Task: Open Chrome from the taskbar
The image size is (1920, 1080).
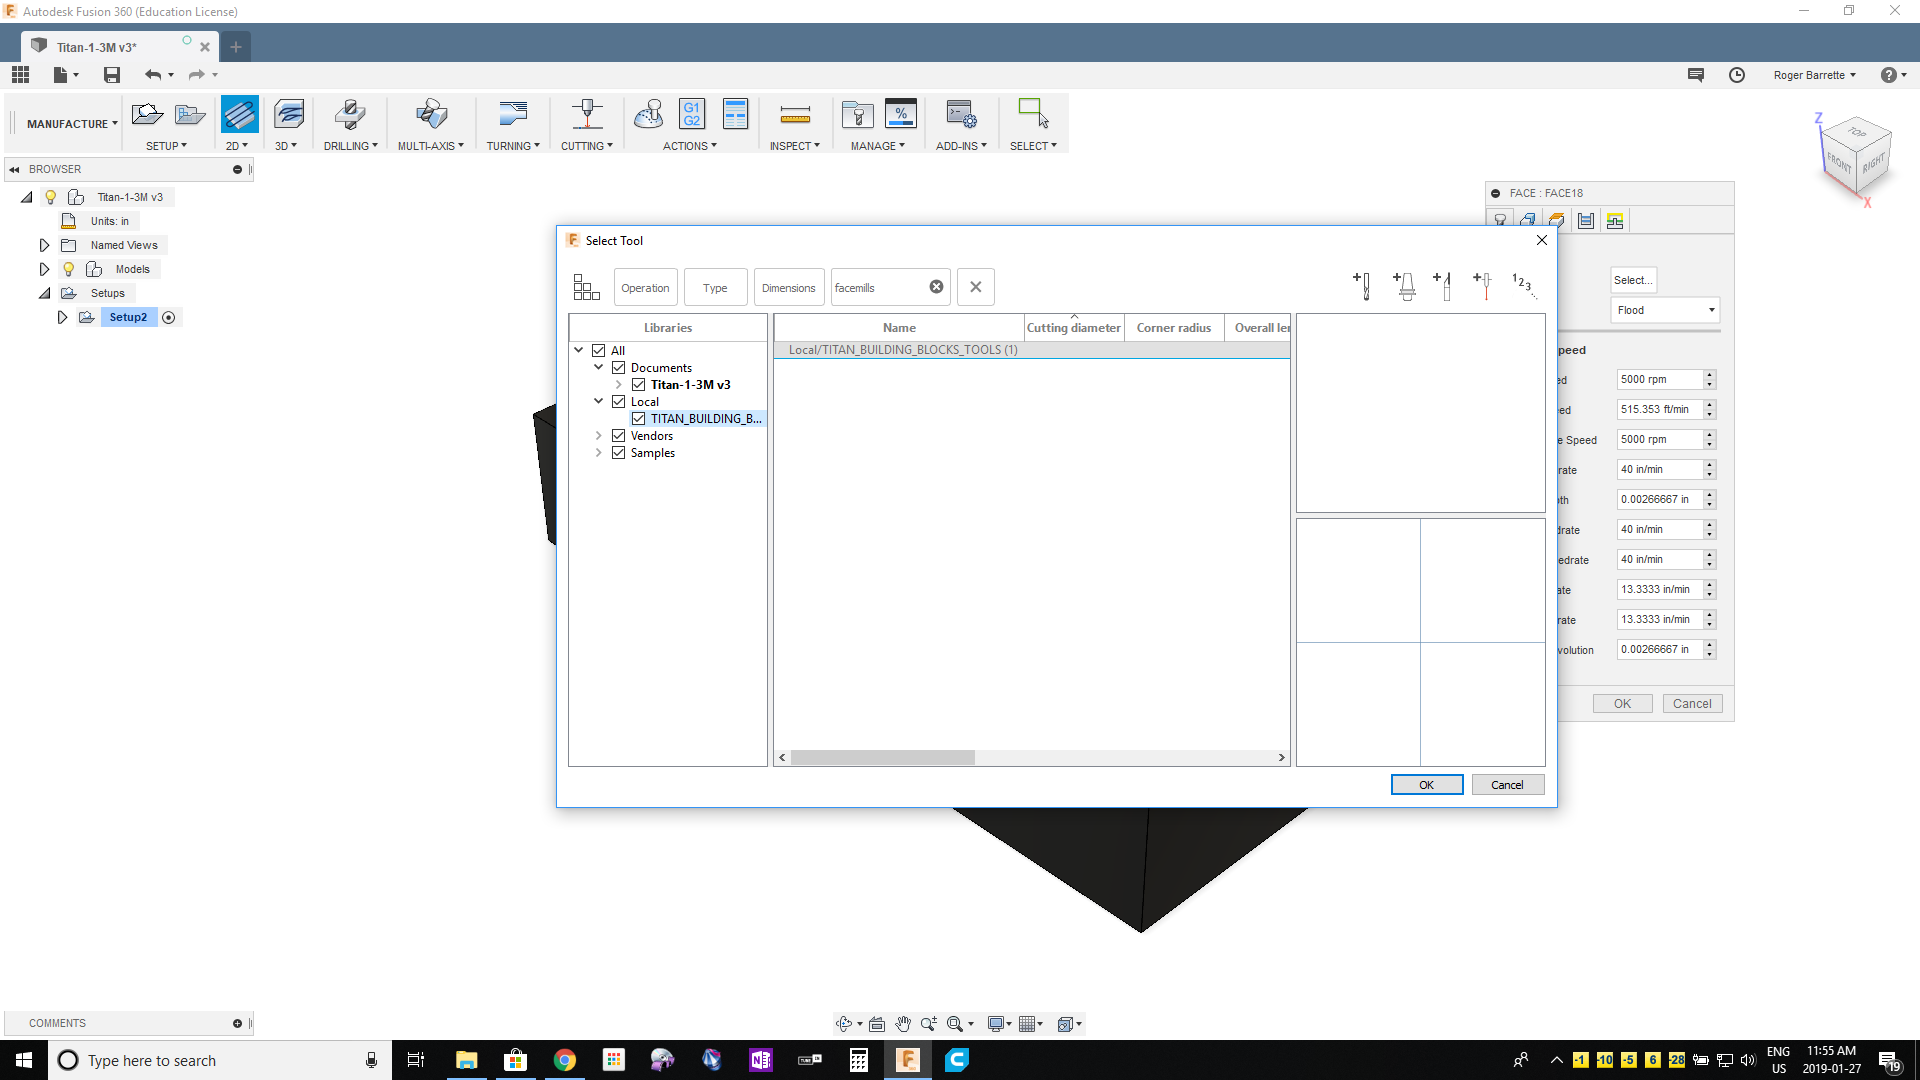Action: pyautogui.click(x=565, y=1060)
